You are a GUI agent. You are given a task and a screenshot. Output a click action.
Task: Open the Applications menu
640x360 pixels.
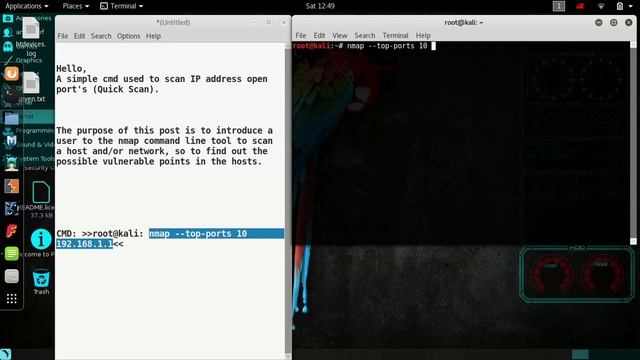tap(27, 6)
